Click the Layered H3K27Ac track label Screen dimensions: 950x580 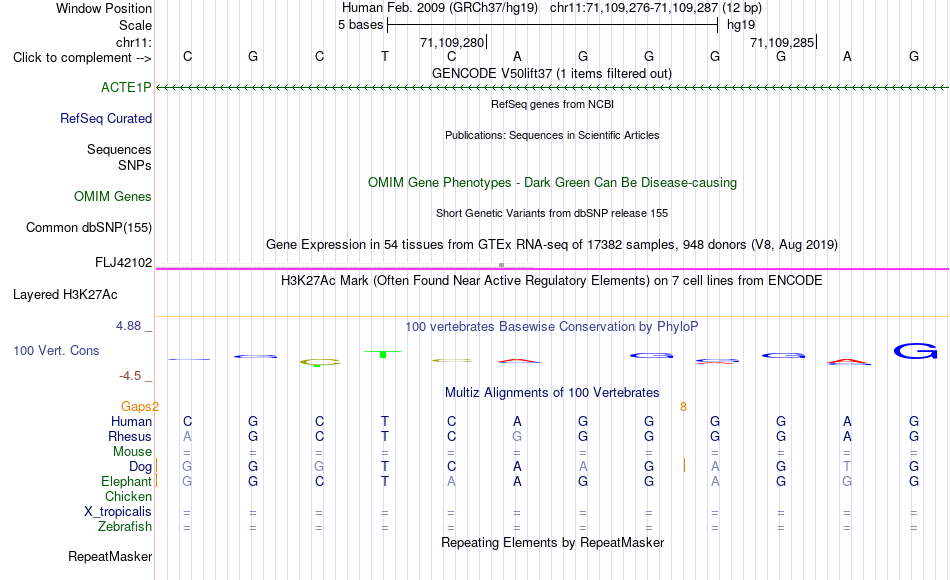click(65, 295)
